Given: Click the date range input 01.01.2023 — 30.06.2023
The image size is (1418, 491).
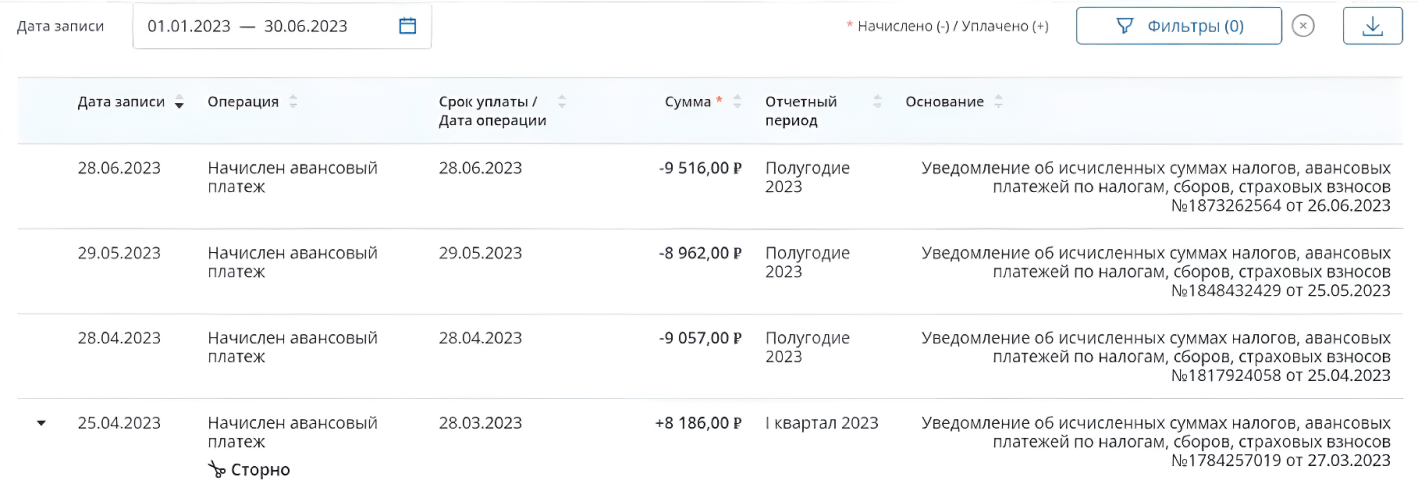Looking at the screenshot, I should coord(282,26).
